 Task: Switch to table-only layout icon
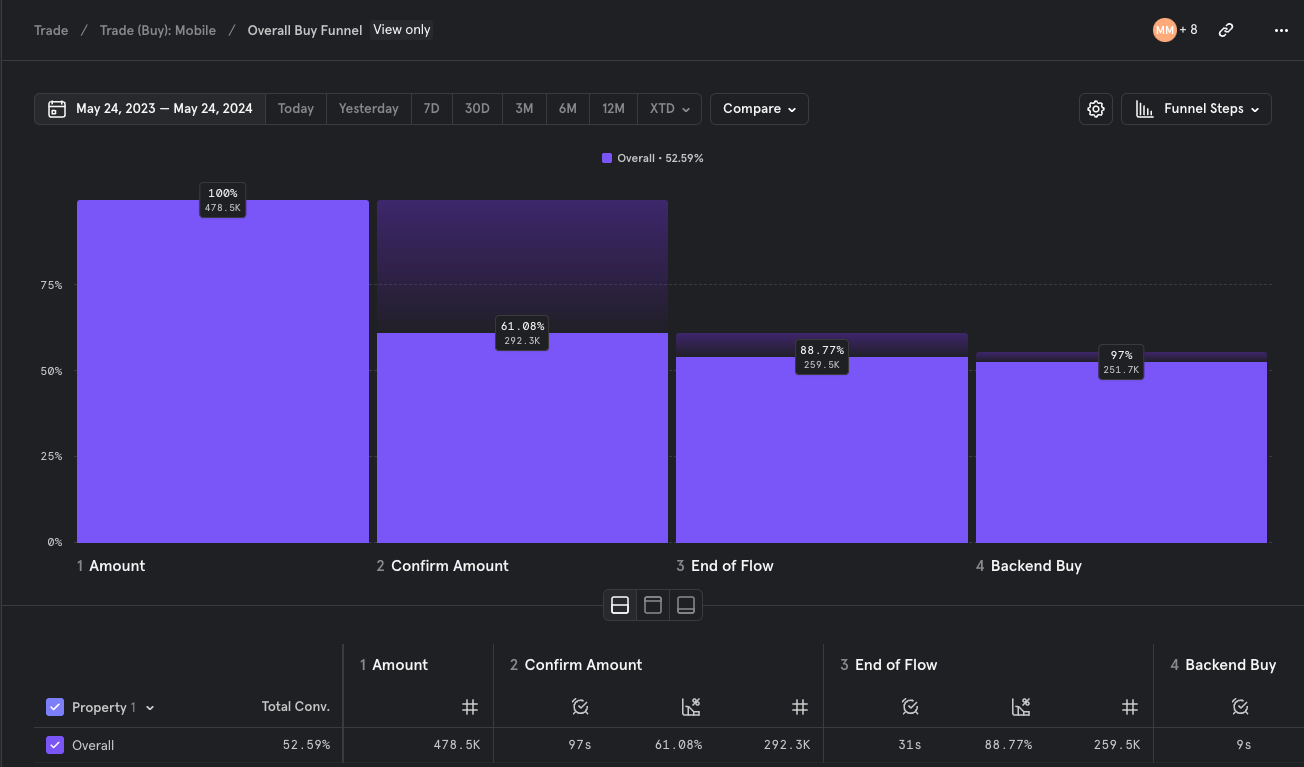pos(686,605)
